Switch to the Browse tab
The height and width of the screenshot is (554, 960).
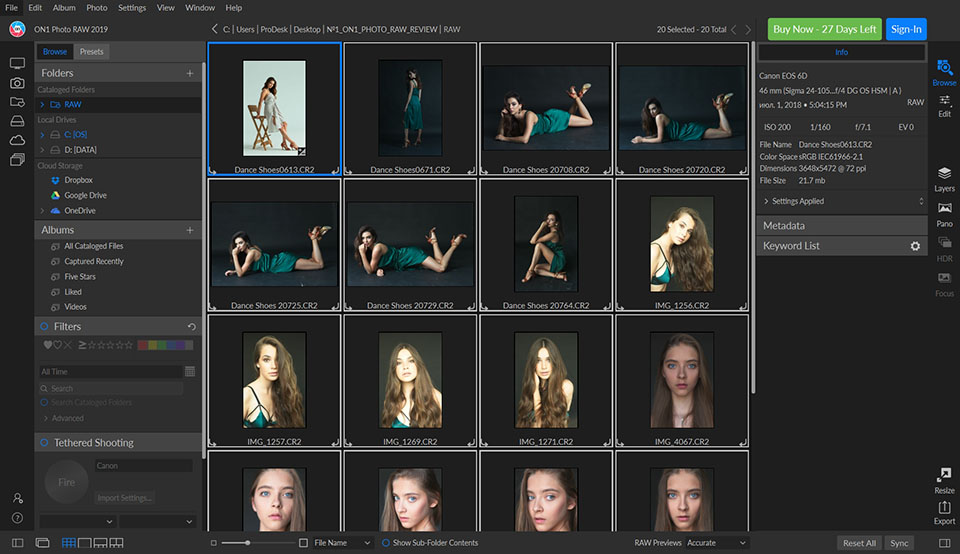pos(54,52)
